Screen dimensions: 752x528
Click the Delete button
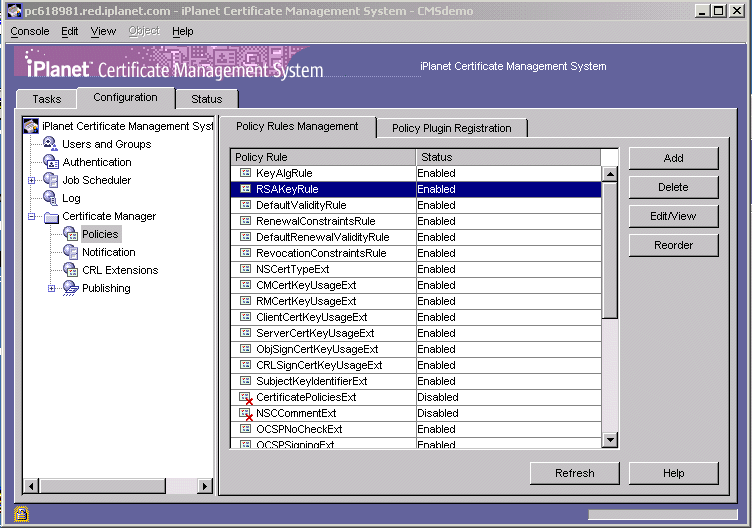[x=673, y=187]
